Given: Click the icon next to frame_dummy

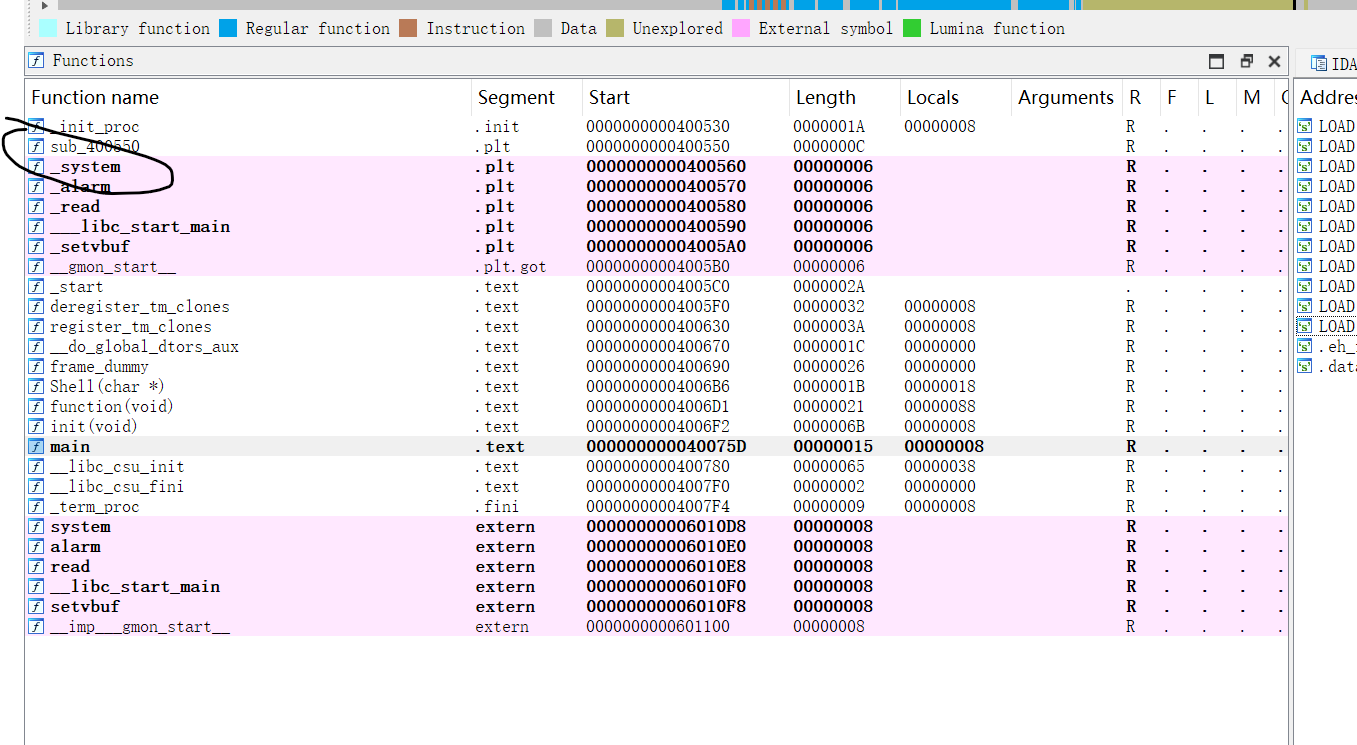Looking at the screenshot, I should tap(37, 367).
